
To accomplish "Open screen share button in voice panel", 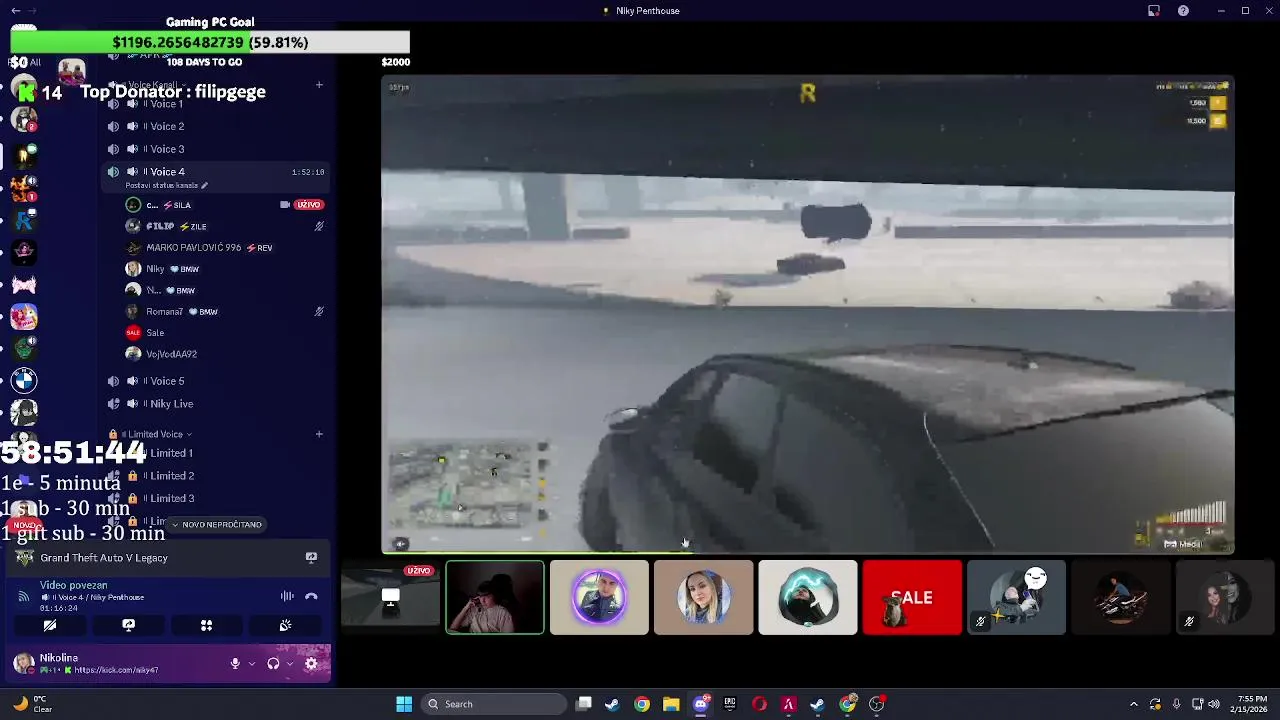I will [128, 625].
